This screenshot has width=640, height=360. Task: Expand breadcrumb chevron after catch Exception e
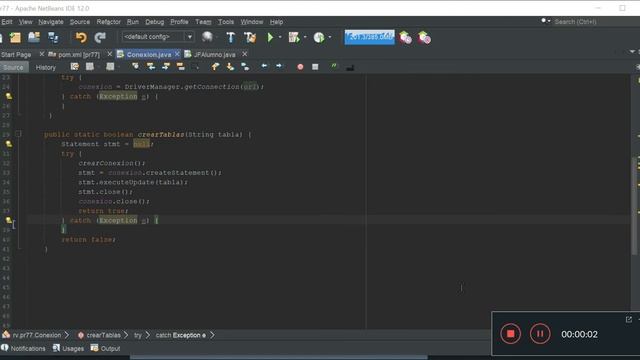(213, 335)
